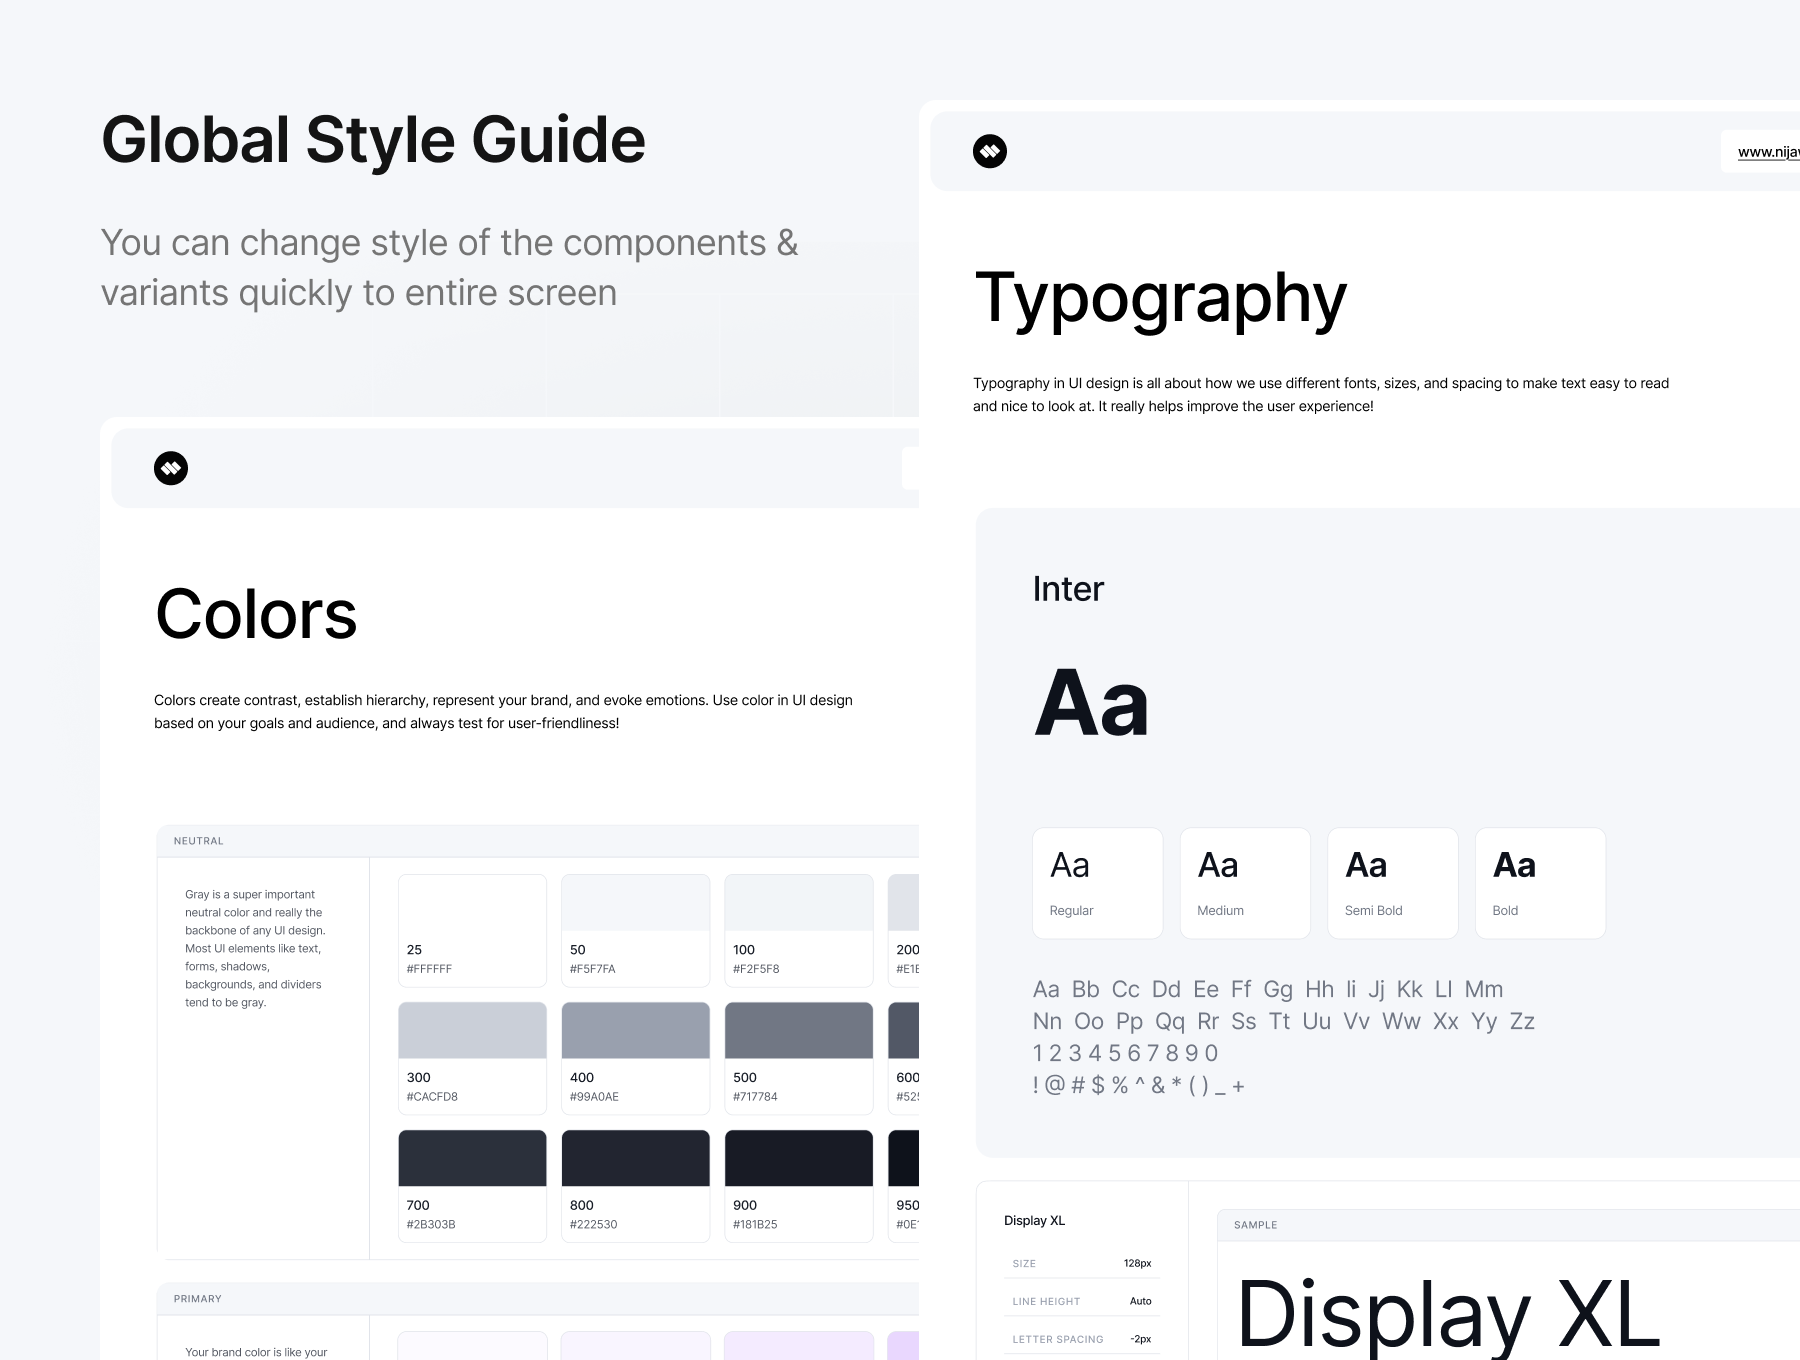The height and width of the screenshot is (1360, 1800).
Task: Select the neutral 400 #99A0AE swatch
Action: 635,1058
